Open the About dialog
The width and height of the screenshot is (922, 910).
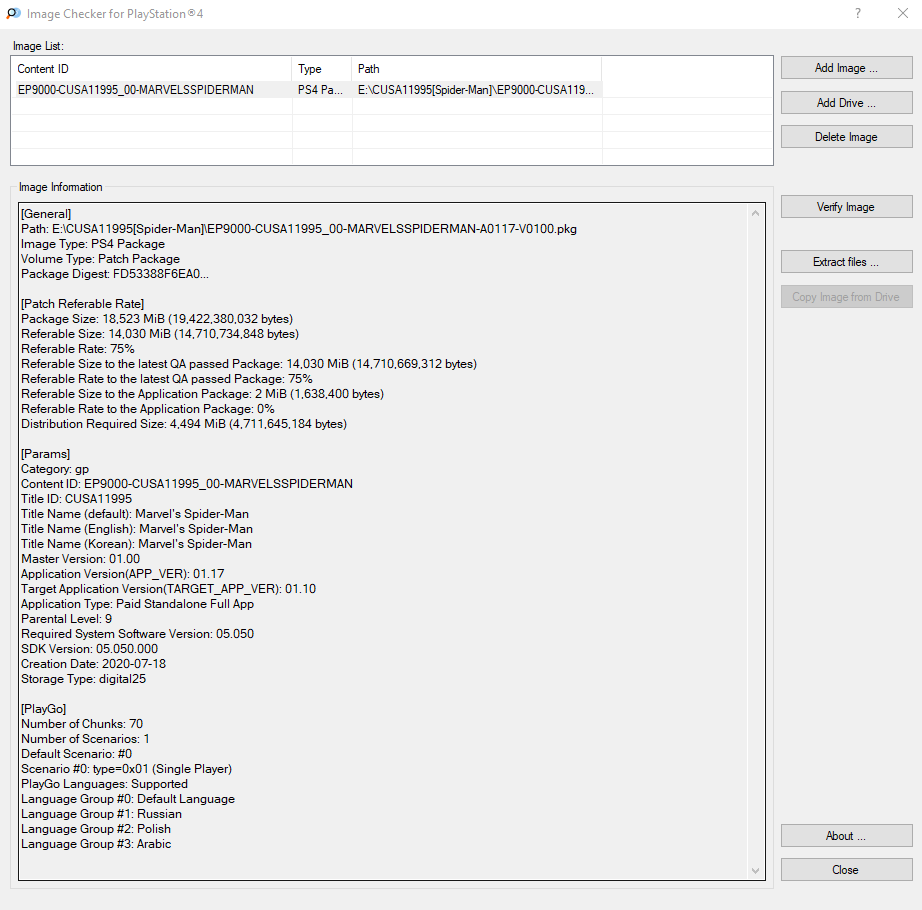[x=846, y=836]
